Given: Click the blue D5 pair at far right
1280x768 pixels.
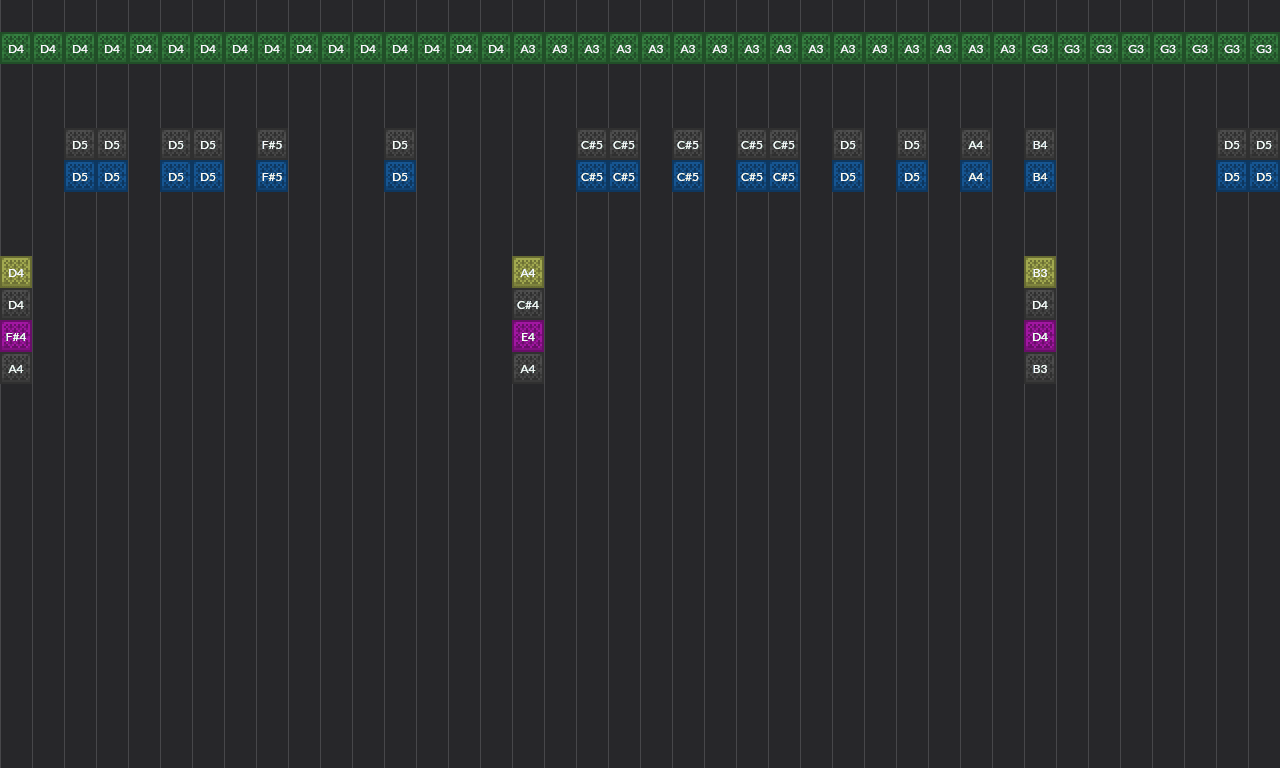Looking at the screenshot, I should click(x=1232, y=176).
